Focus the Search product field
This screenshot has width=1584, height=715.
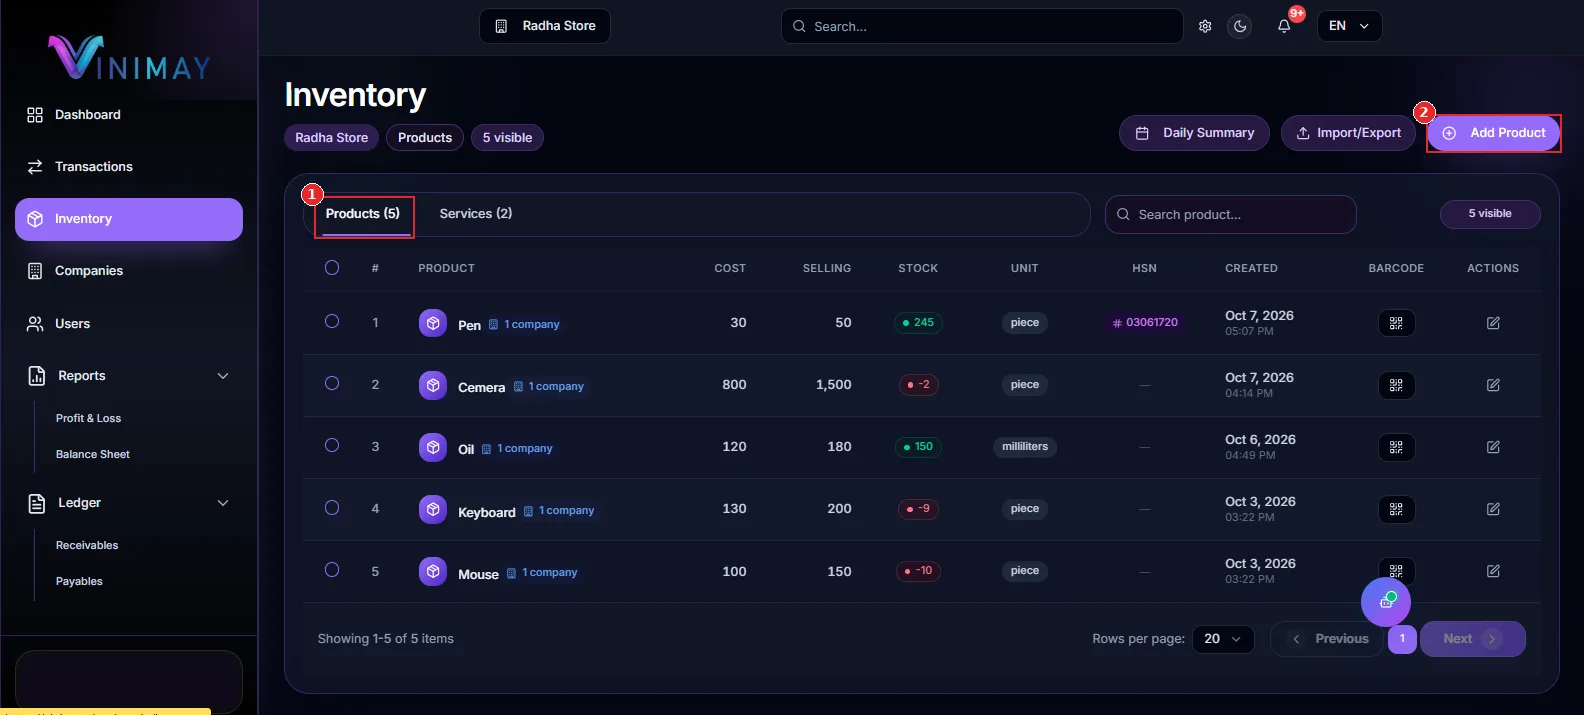pyautogui.click(x=1231, y=214)
